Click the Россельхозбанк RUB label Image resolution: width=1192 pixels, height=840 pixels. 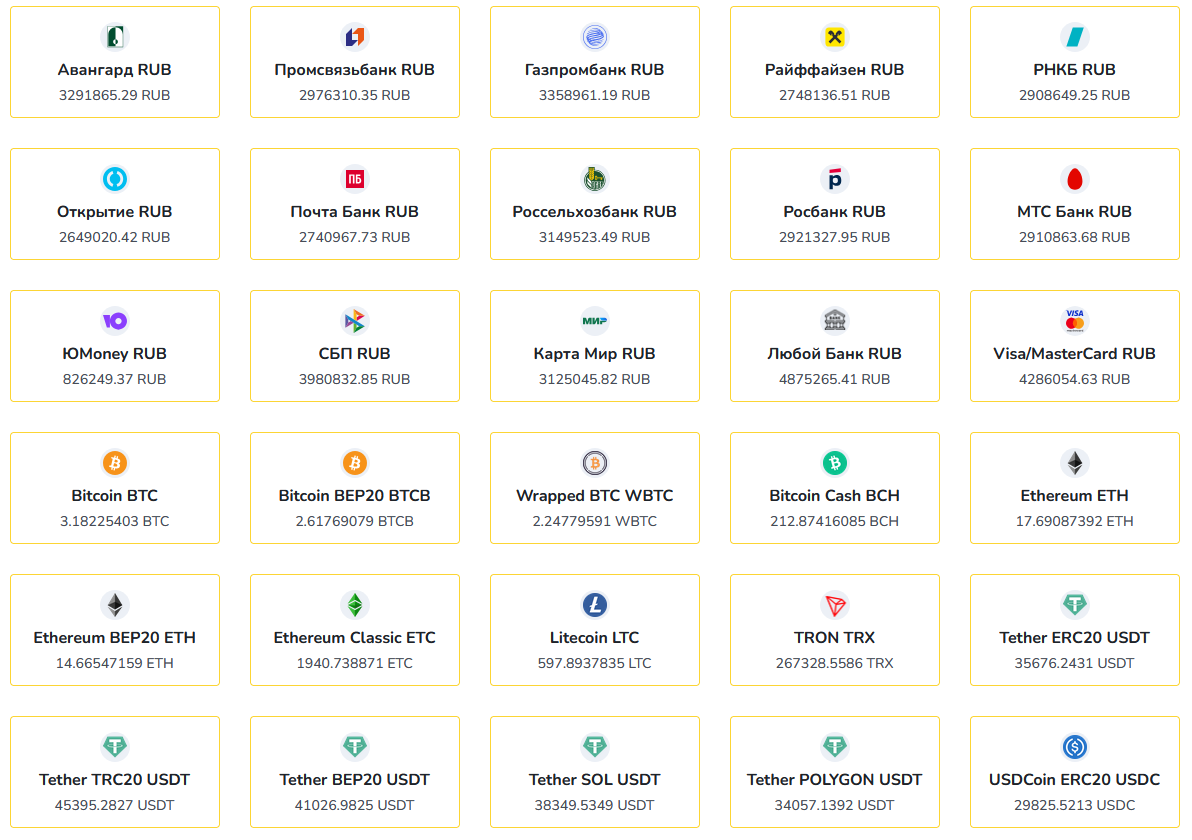(594, 212)
